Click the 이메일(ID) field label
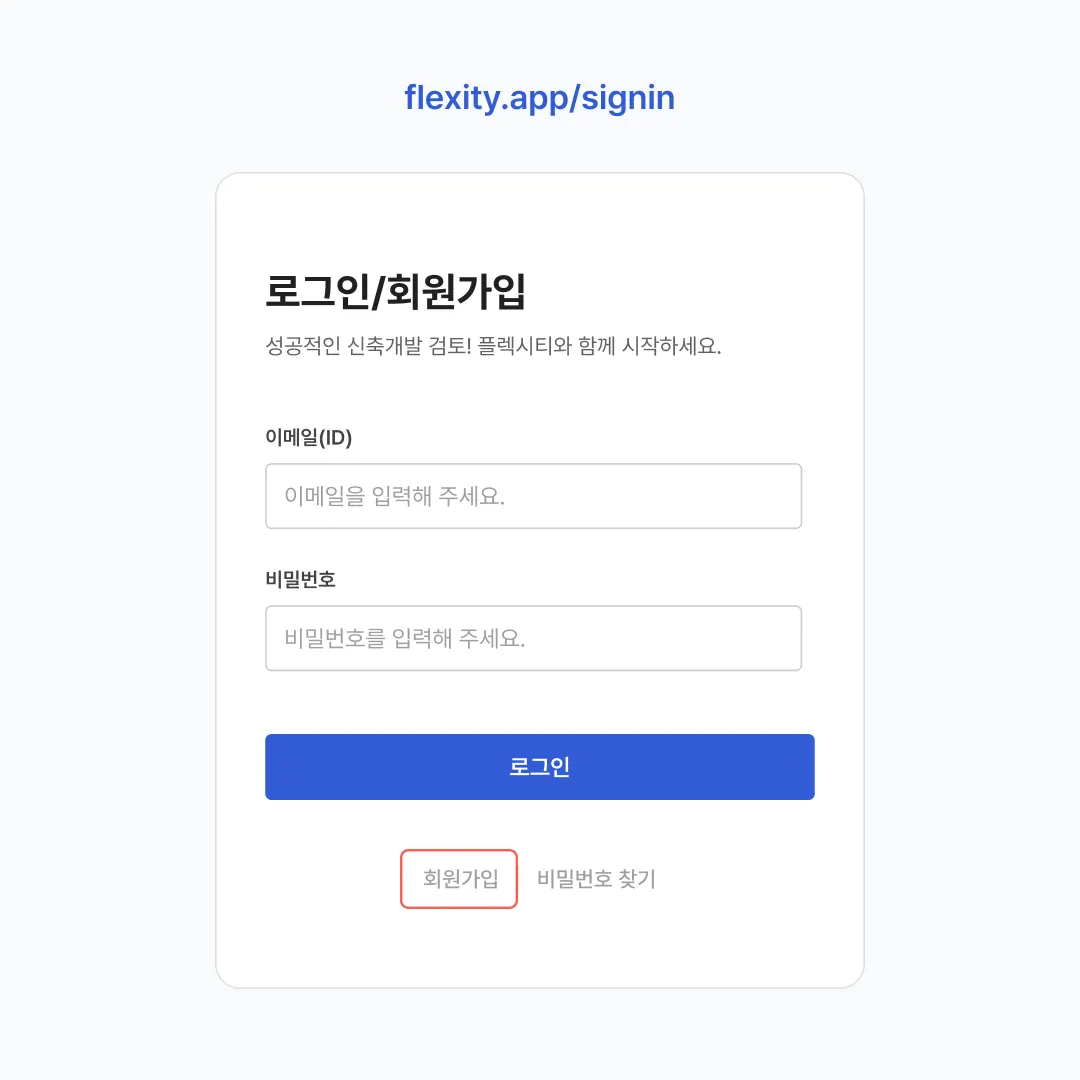The width and height of the screenshot is (1080, 1080). tap(309, 437)
